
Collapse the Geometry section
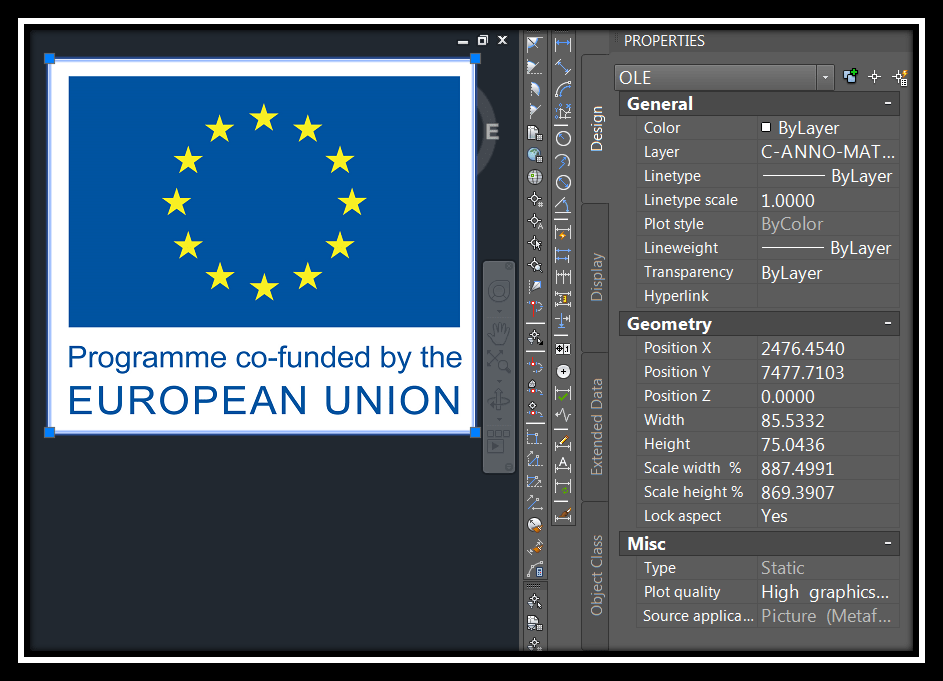(x=888, y=323)
